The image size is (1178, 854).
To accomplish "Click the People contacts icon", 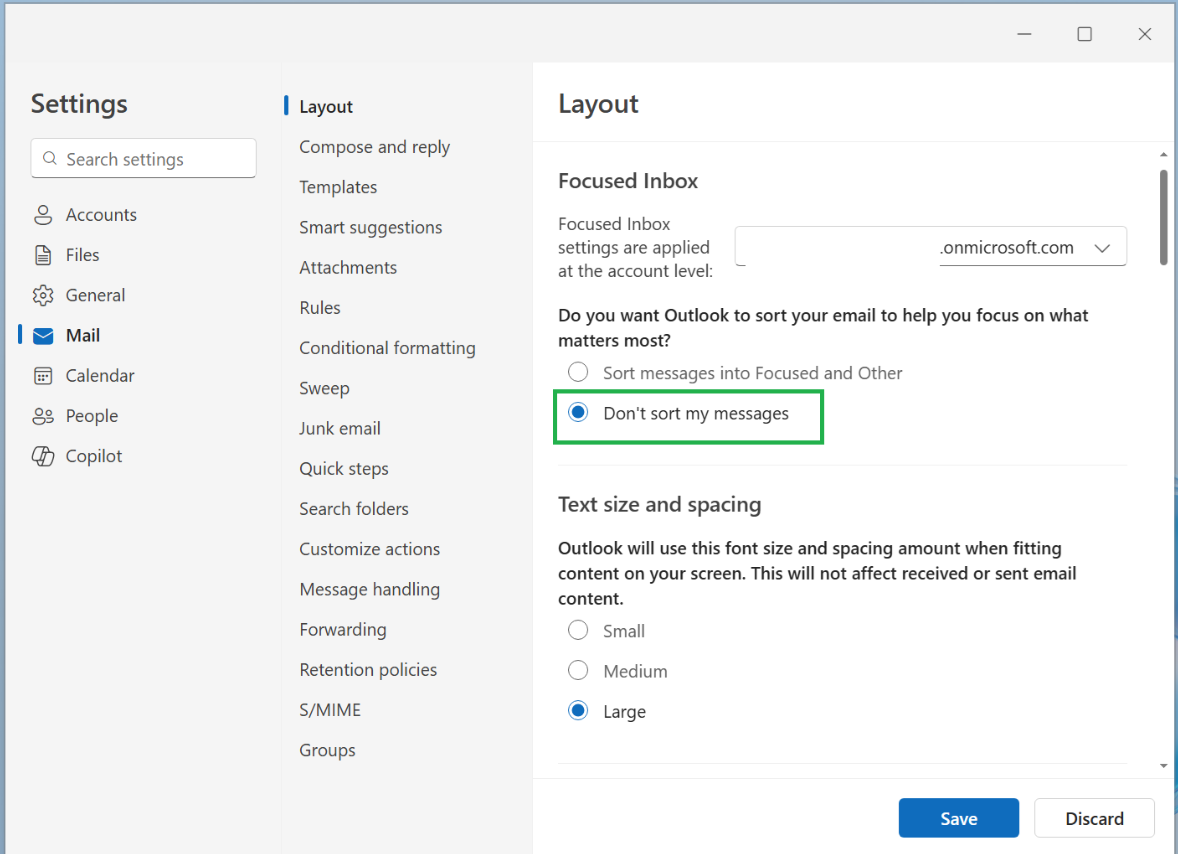I will [43, 416].
